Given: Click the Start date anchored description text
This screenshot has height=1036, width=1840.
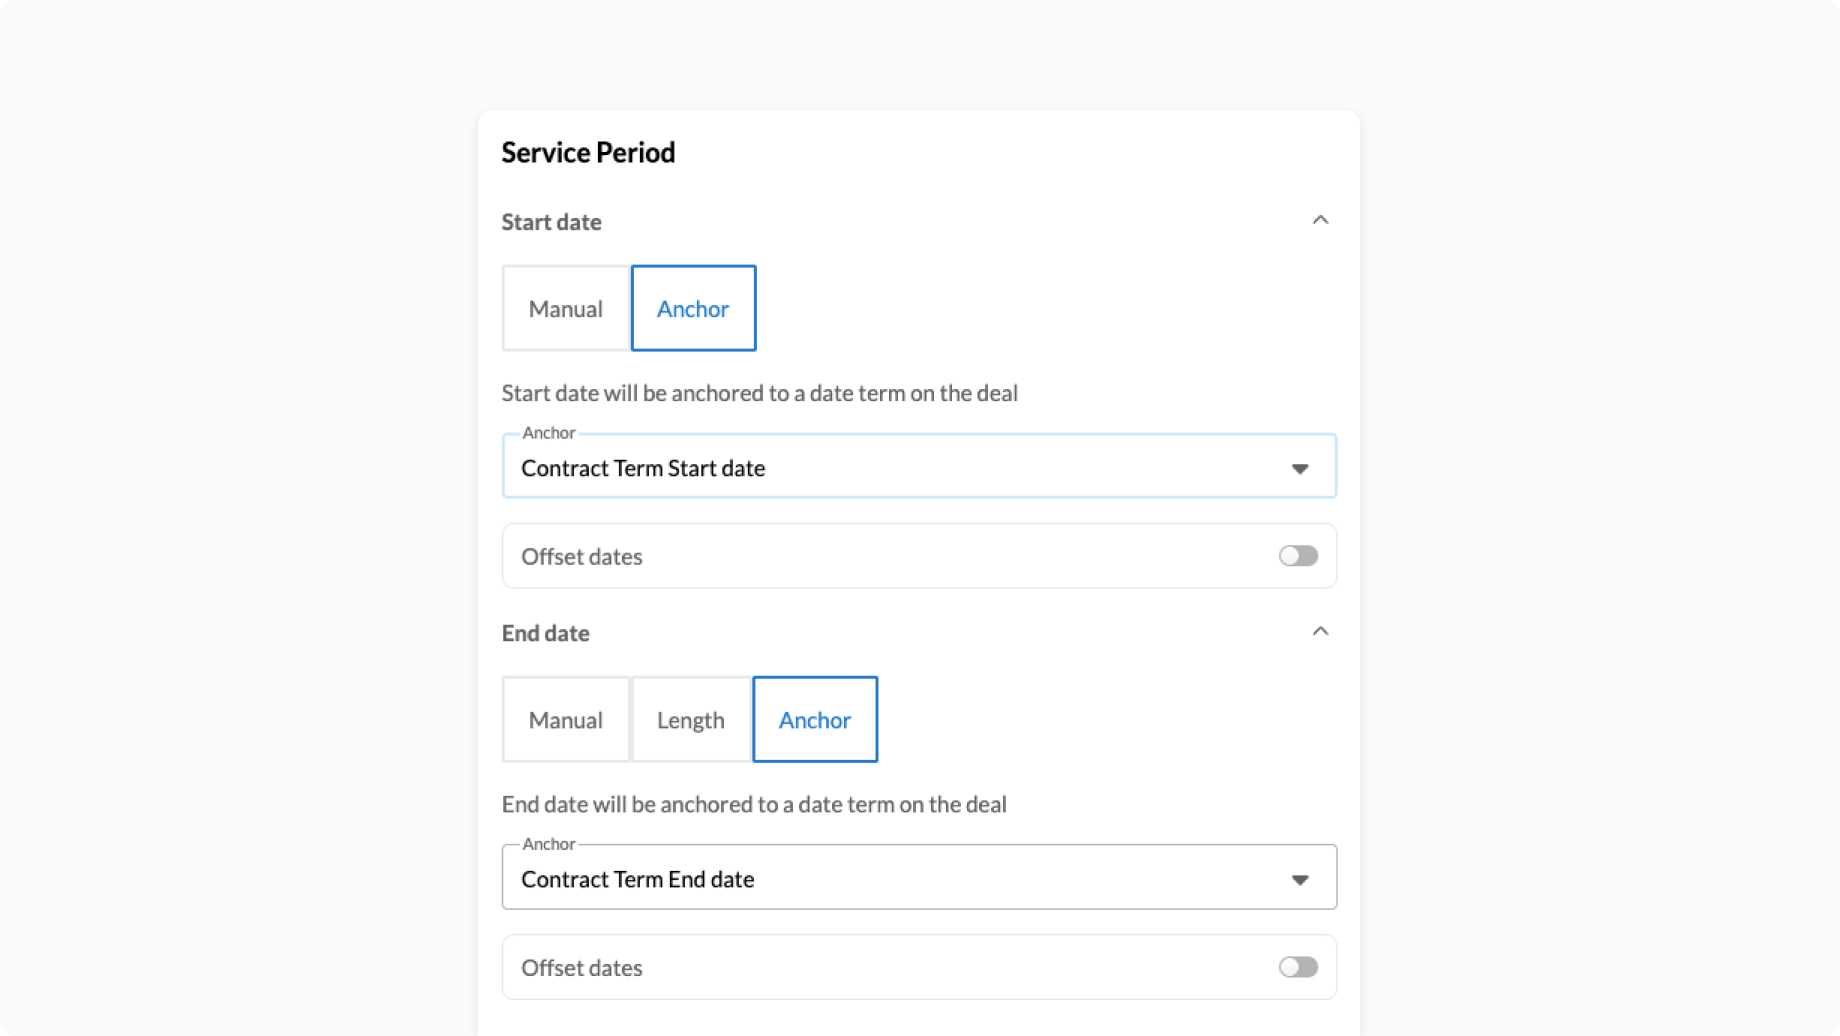Looking at the screenshot, I should (759, 393).
